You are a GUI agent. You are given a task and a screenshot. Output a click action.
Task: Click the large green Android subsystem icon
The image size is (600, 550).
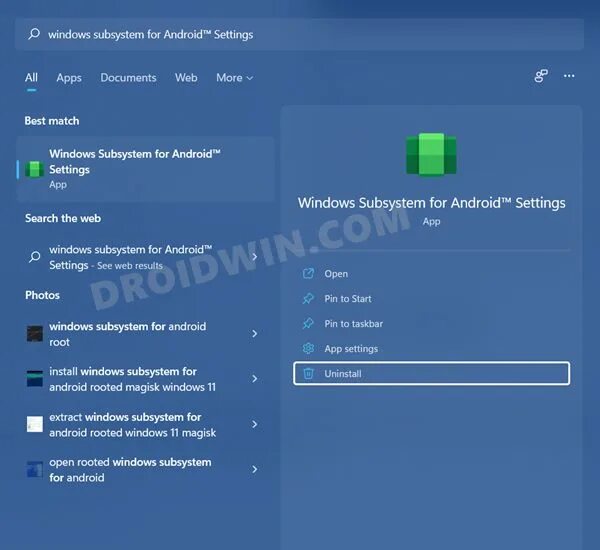pyautogui.click(x=431, y=155)
